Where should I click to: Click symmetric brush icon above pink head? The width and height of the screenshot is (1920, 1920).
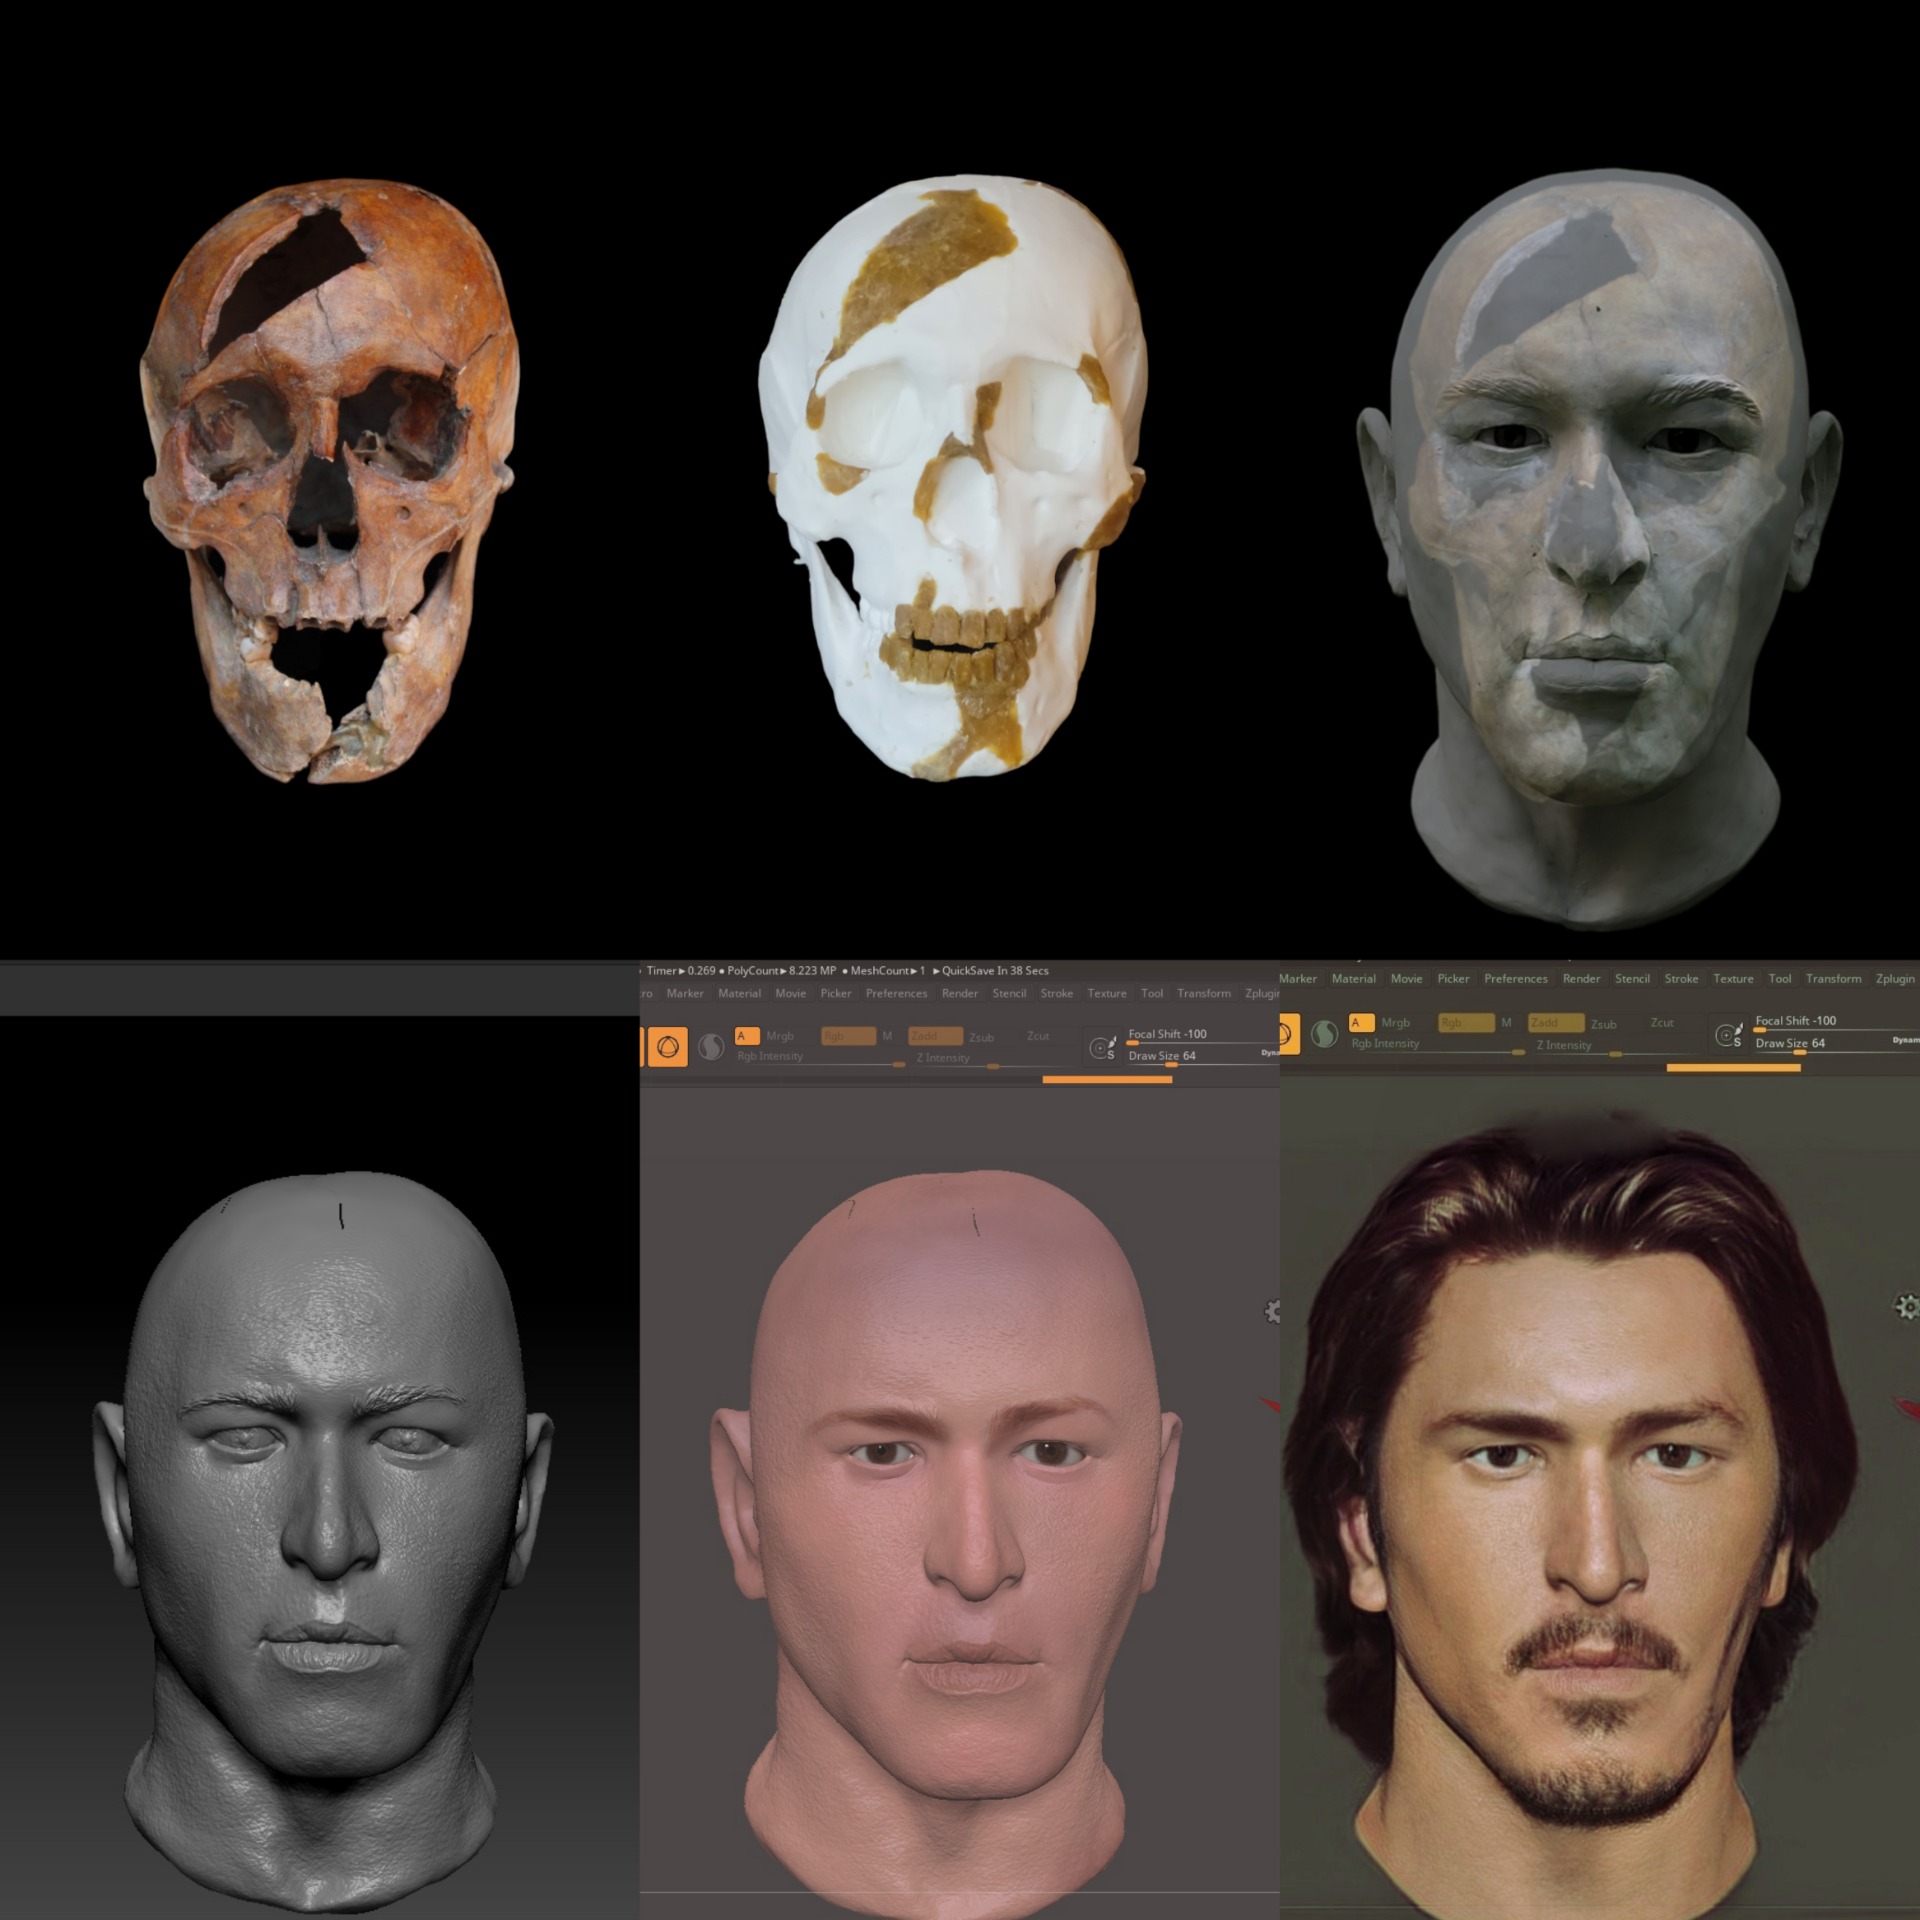pyautogui.click(x=1102, y=1047)
